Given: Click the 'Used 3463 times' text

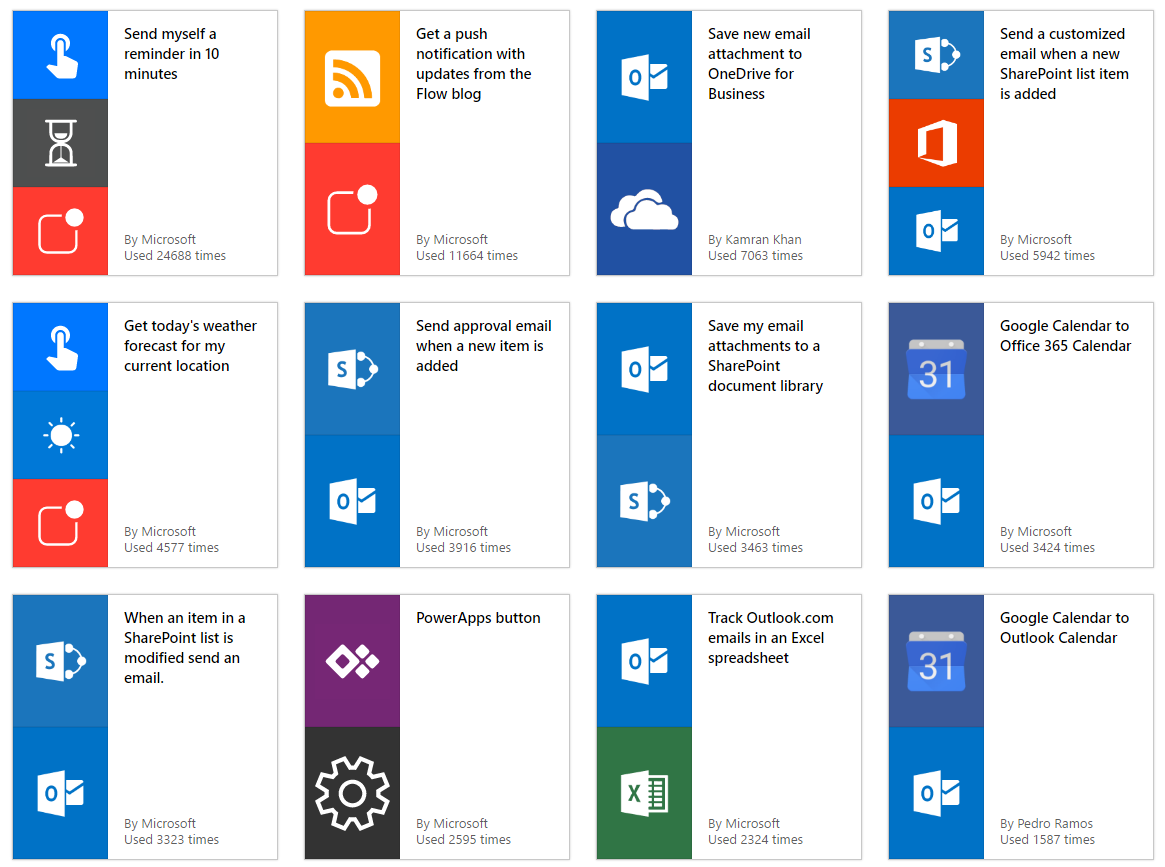Looking at the screenshot, I should [755, 548].
